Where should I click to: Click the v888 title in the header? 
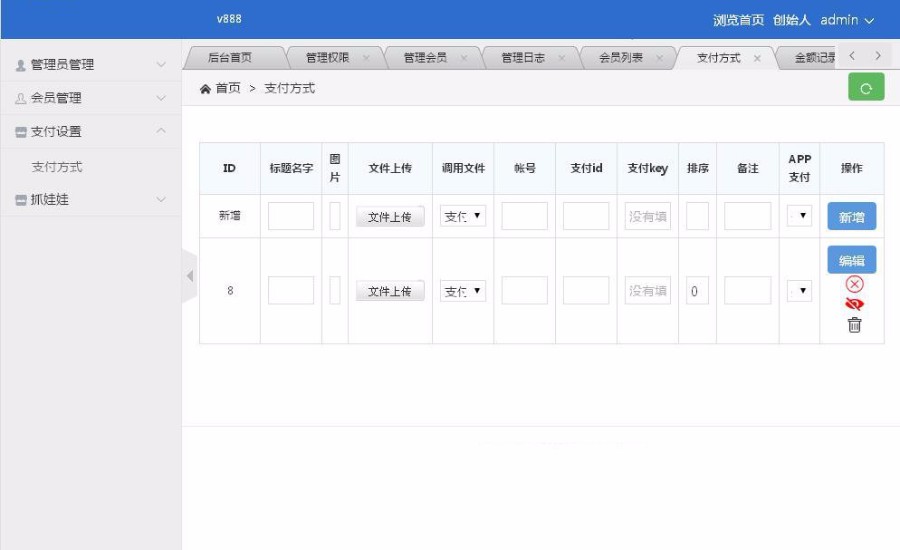(229, 19)
